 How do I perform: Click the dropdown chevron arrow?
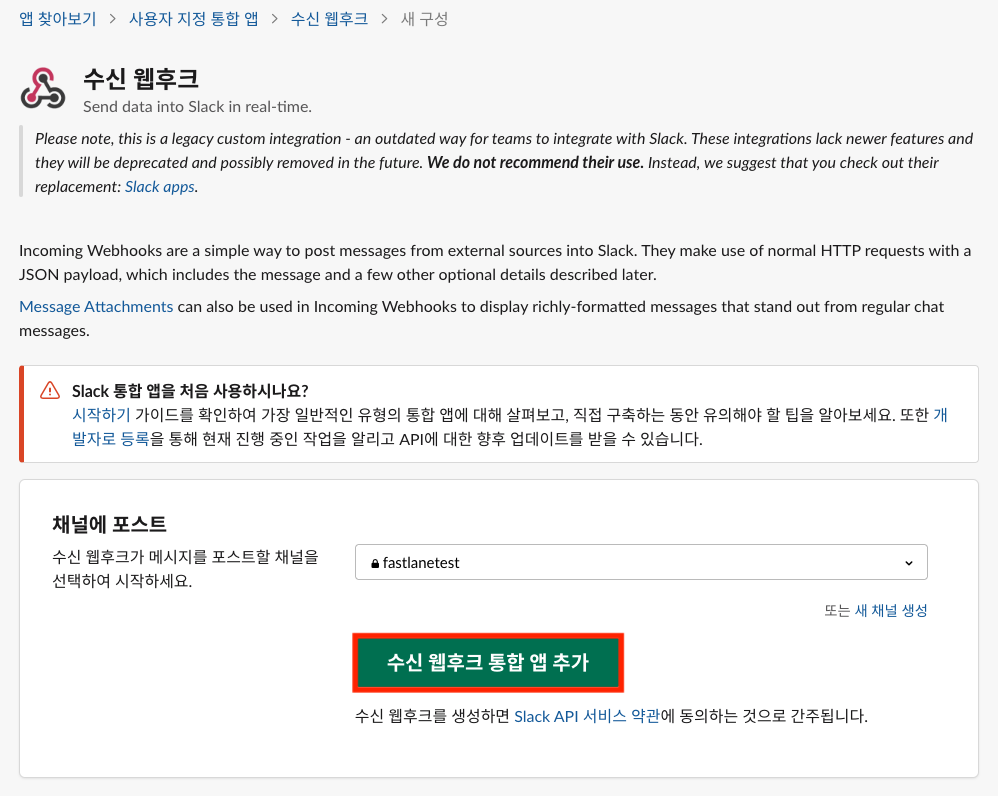(x=909, y=563)
